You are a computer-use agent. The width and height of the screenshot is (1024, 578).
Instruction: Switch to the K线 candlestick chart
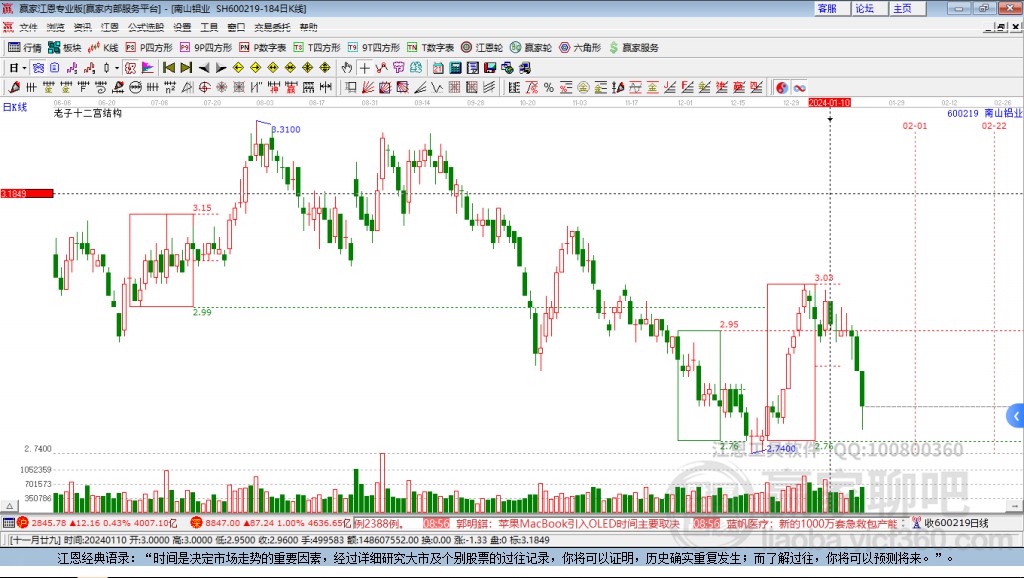(x=103, y=48)
